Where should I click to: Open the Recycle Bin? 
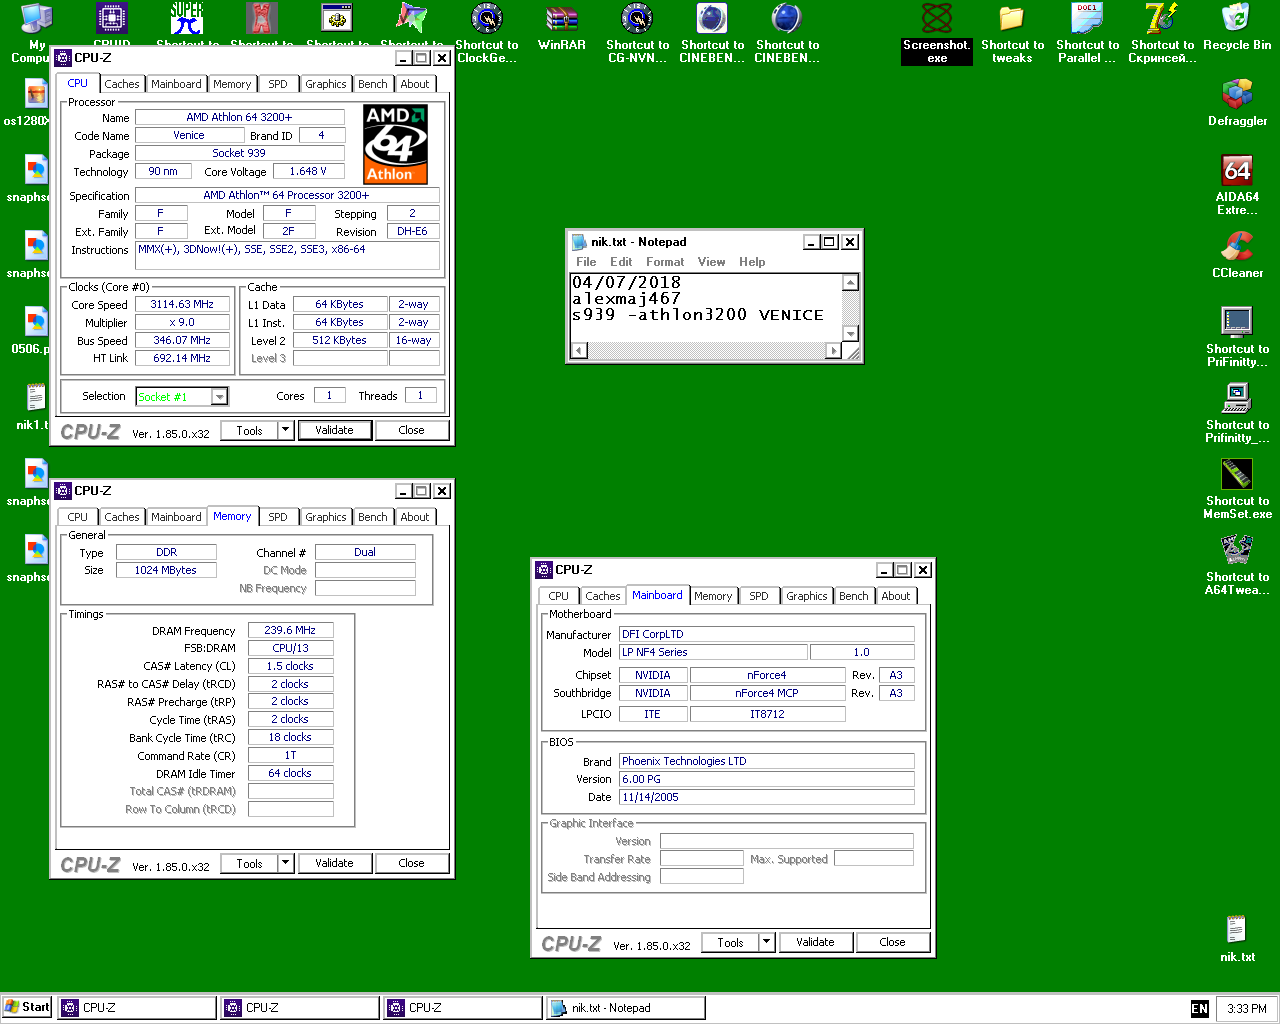point(1237,18)
